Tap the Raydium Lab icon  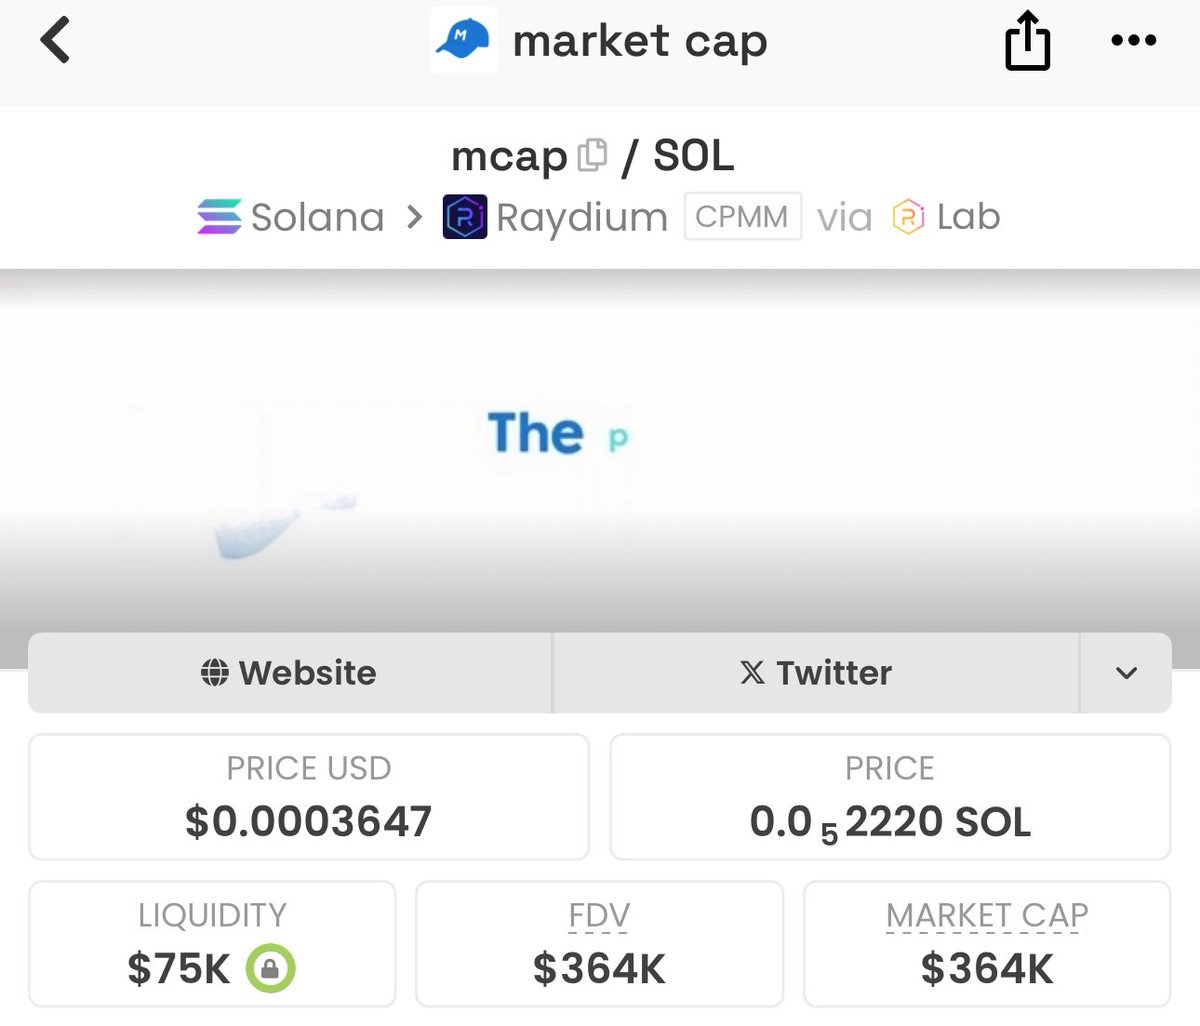(908, 217)
